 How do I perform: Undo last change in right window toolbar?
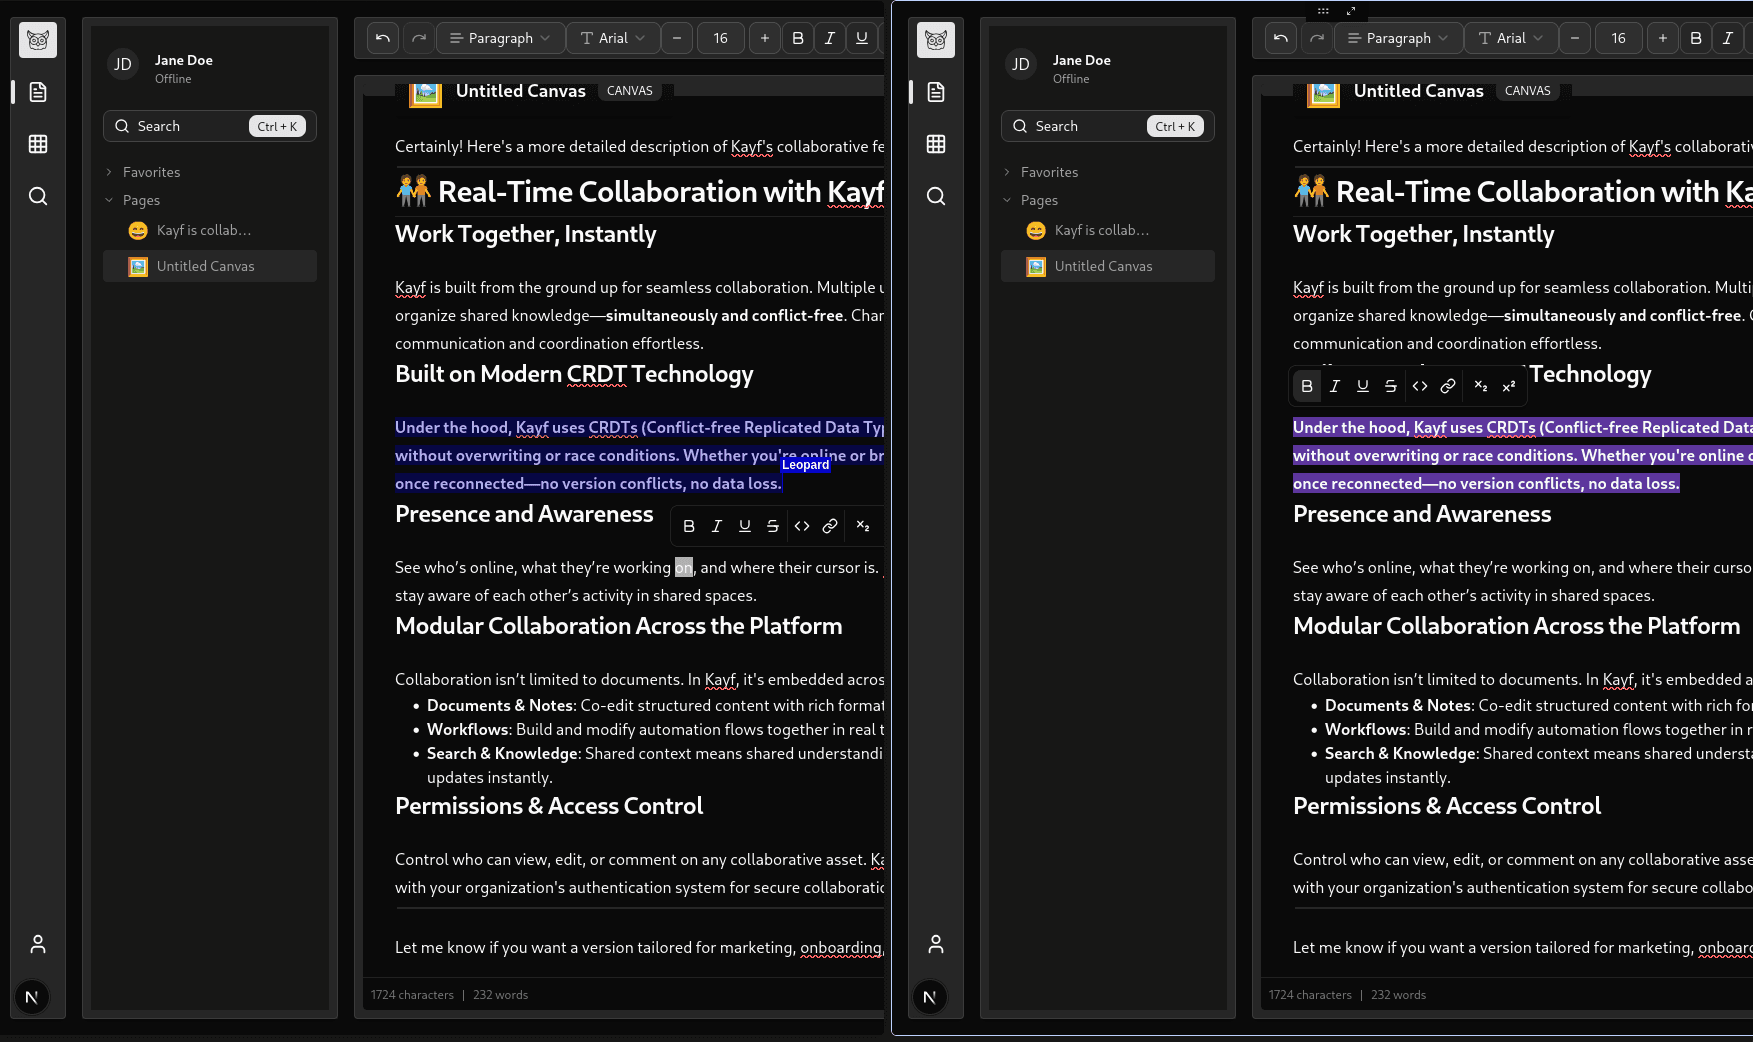1281,38
